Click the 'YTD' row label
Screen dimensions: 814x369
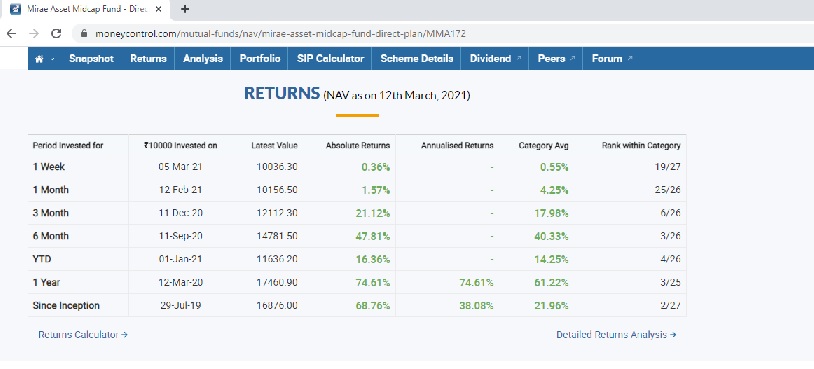click(42, 259)
